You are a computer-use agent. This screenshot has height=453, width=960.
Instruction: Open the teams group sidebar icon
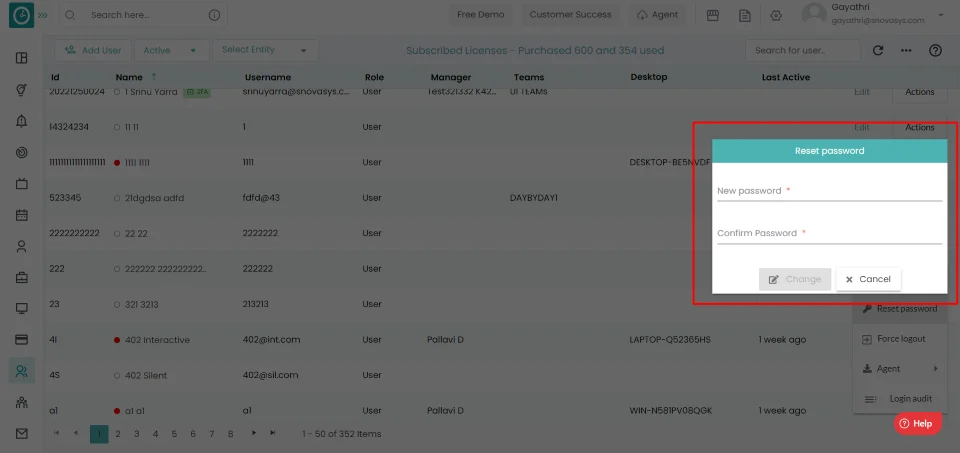(x=21, y=402)
